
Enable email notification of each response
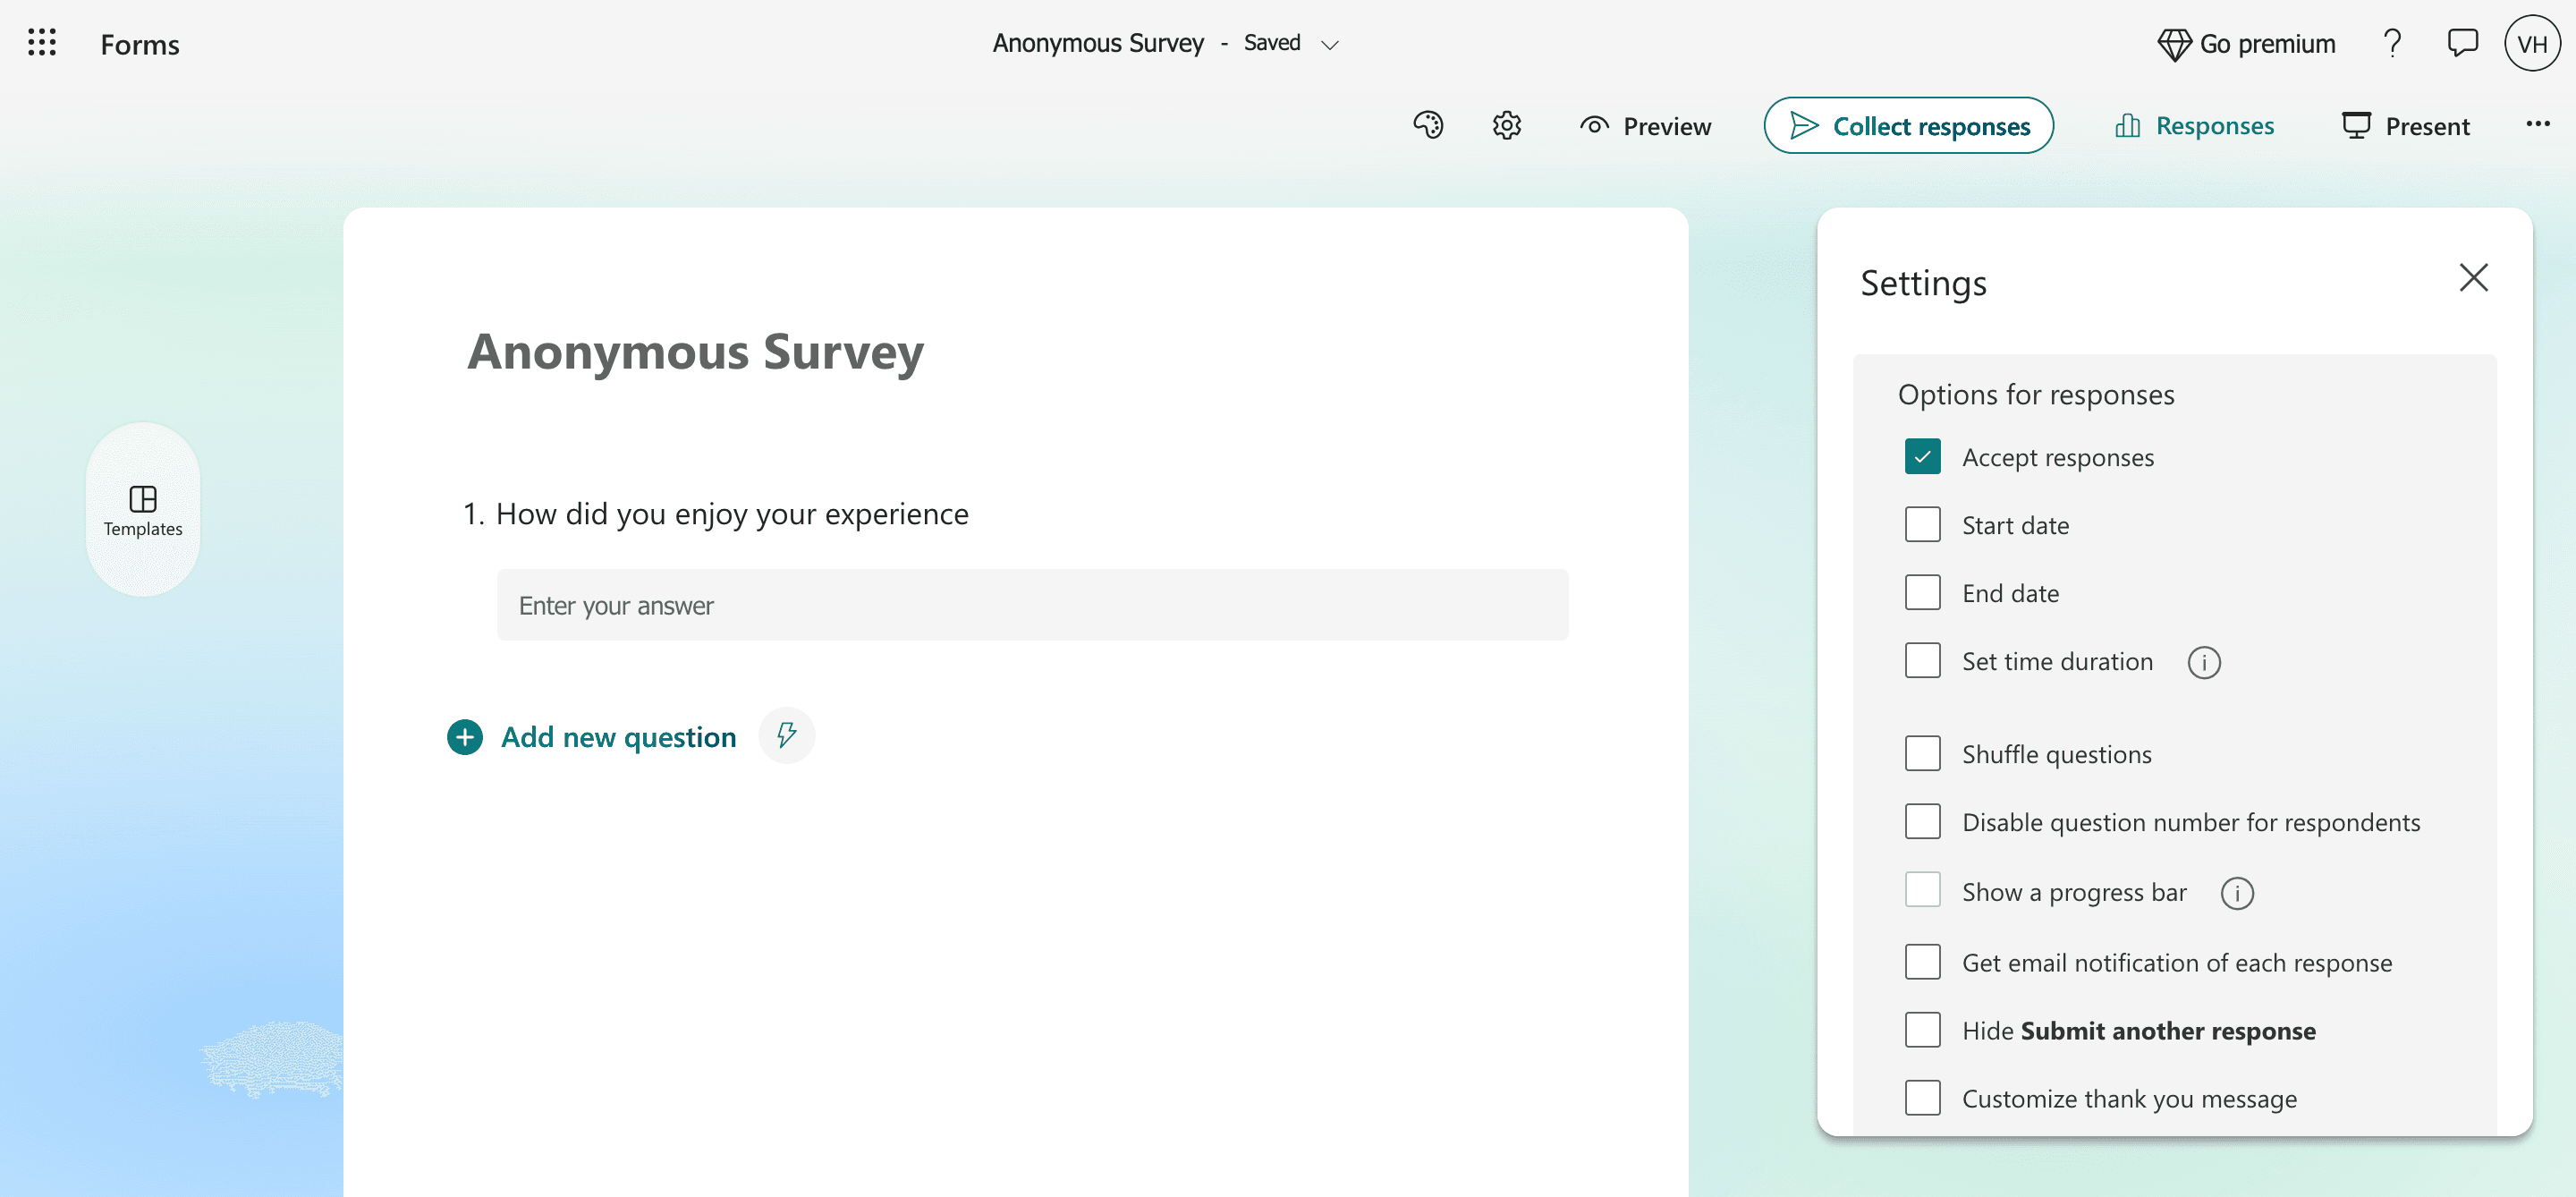(x=1922, y=962)
